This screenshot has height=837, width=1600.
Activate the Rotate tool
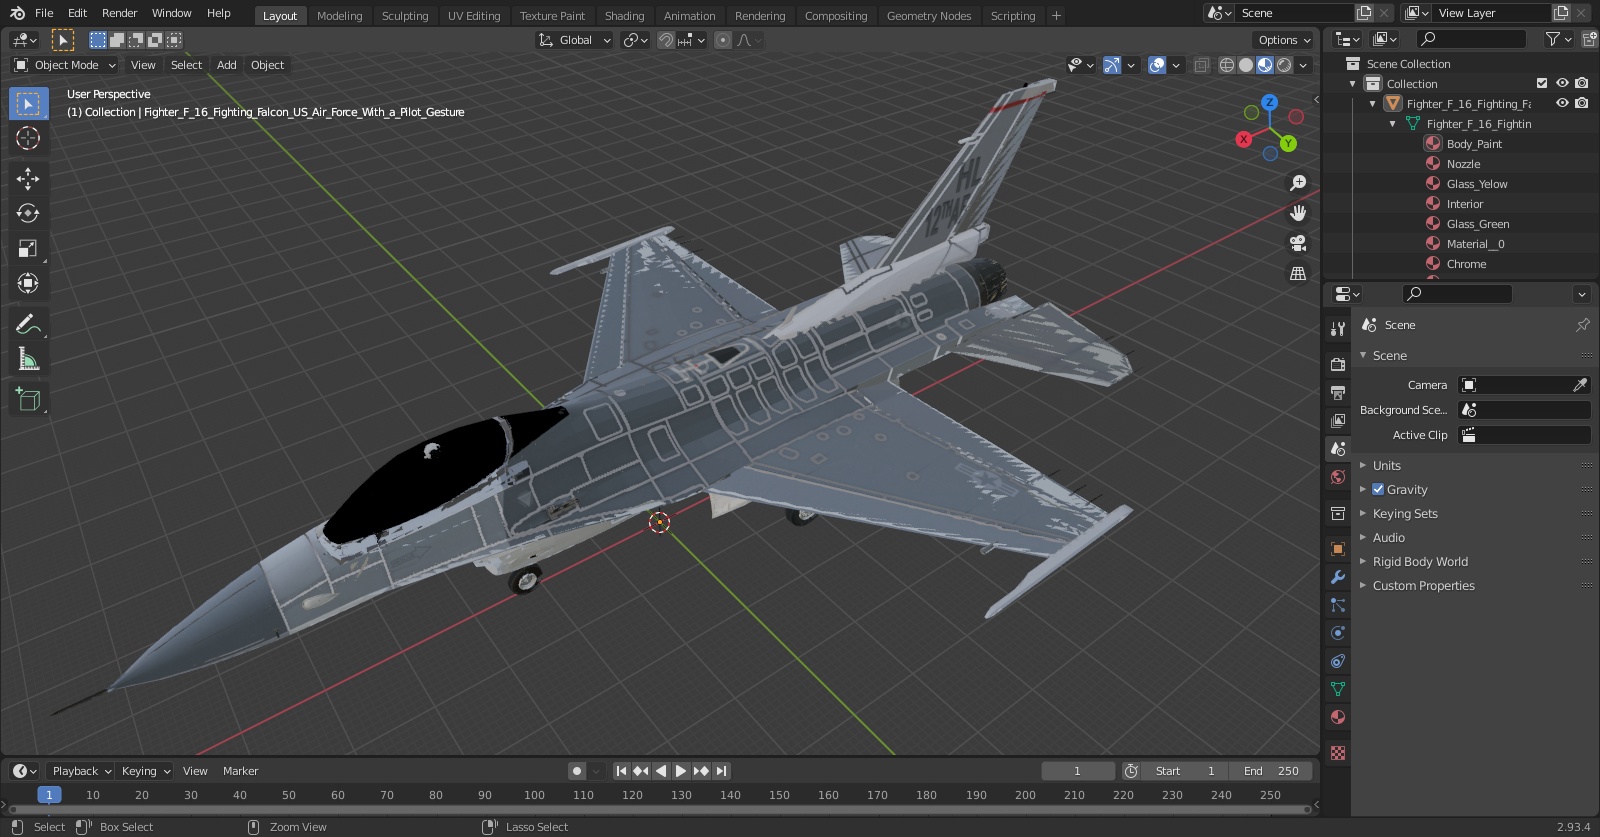(x=28, y=214)
